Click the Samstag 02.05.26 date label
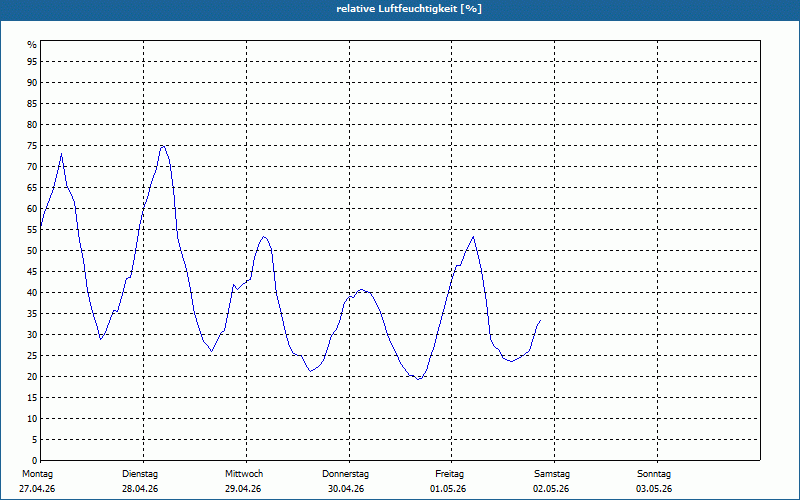This screenshot has width=800, height=500. coord(552,481)
